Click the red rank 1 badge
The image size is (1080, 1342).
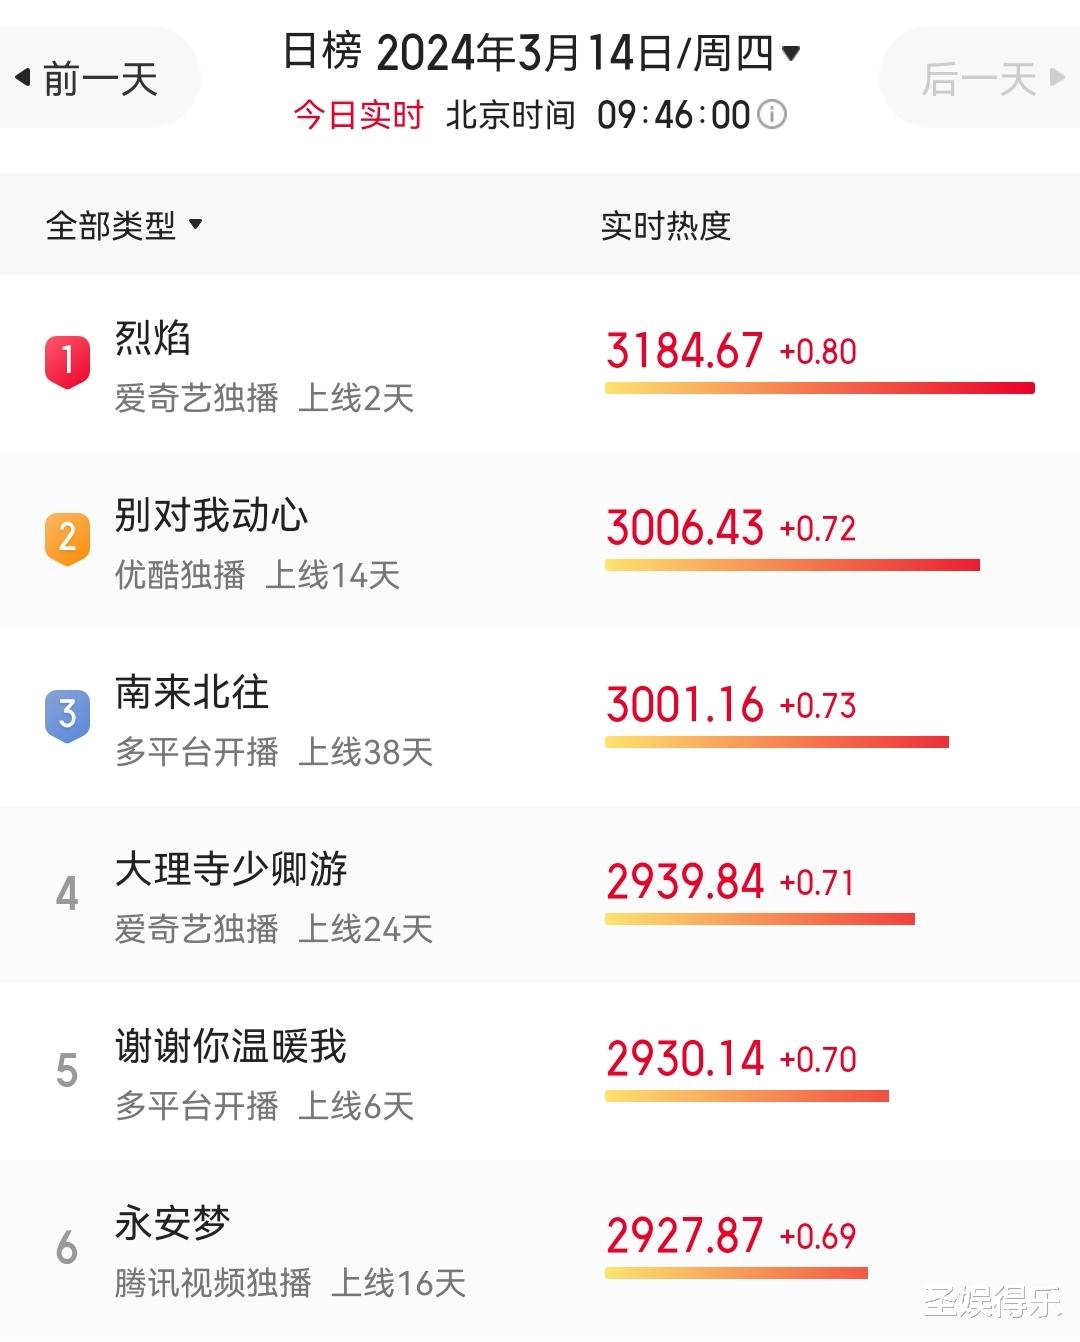click(67, 361)
